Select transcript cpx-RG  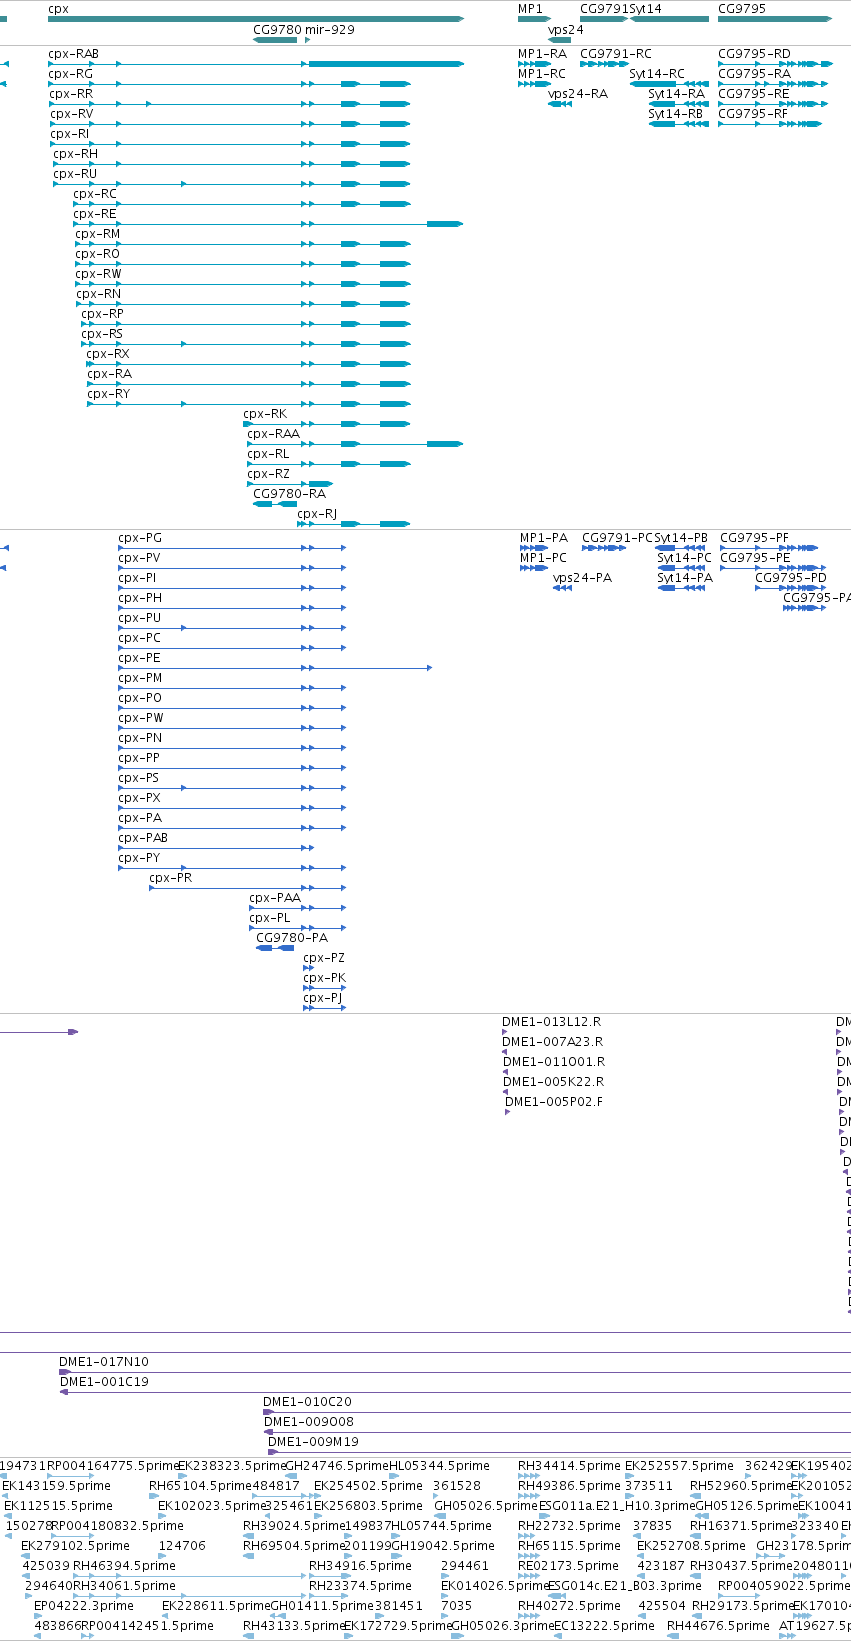[x=70, y=74]
